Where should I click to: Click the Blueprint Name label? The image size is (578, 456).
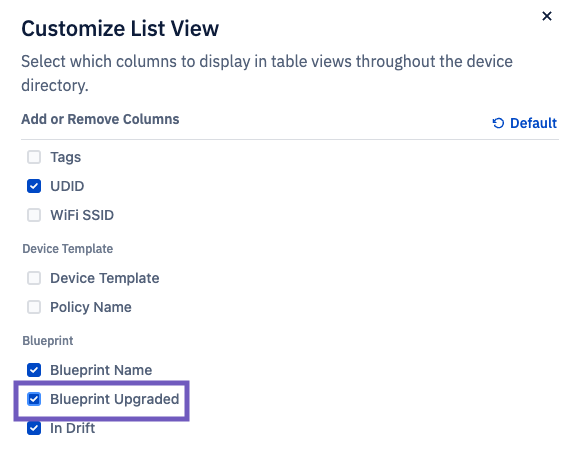tap(101, 370)
